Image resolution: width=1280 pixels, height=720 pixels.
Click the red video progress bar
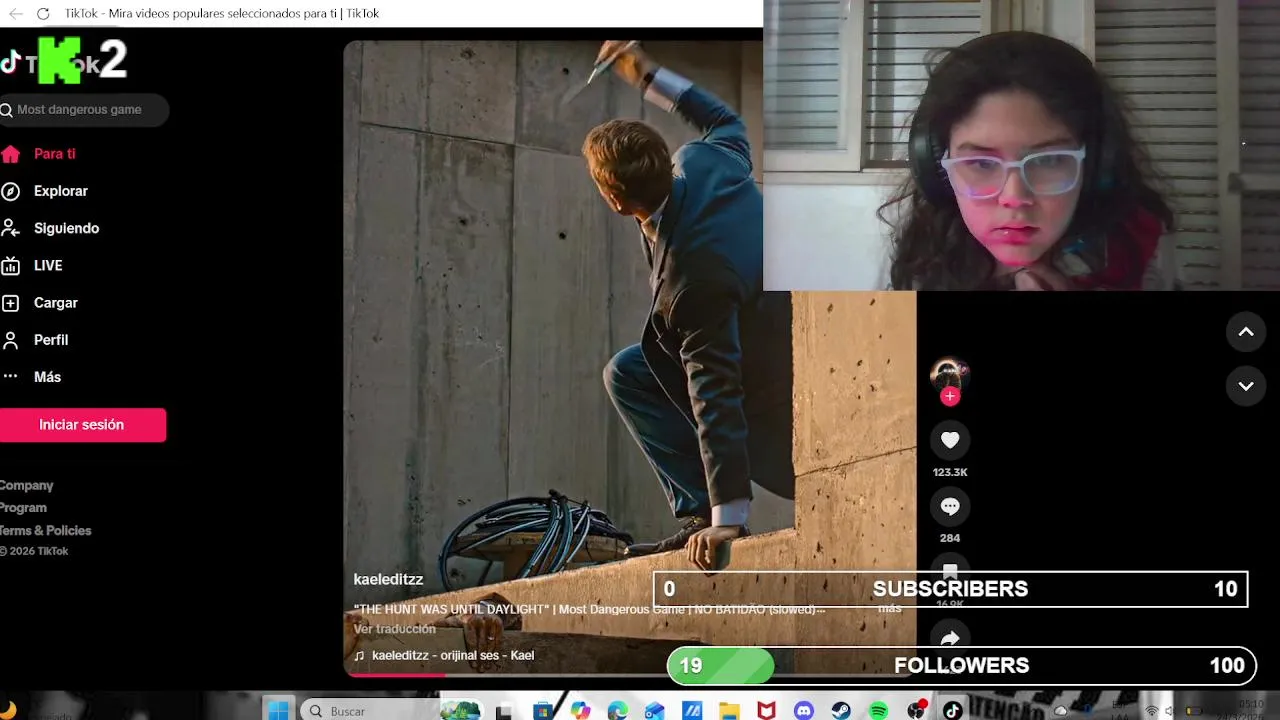point(396,674)
